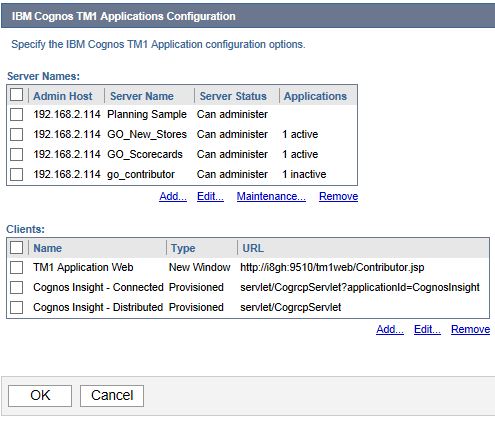Screen dimensions: 495x428
Task: Click the Contributor.jsp URL text
Action: click(x=332, y=267)
